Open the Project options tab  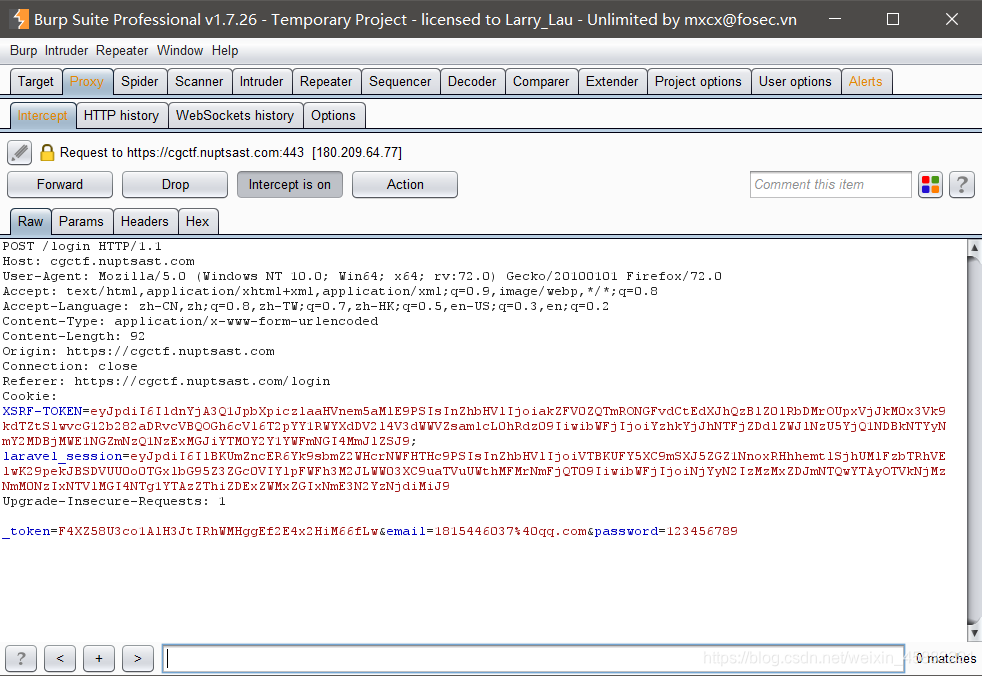coord(698,81)
